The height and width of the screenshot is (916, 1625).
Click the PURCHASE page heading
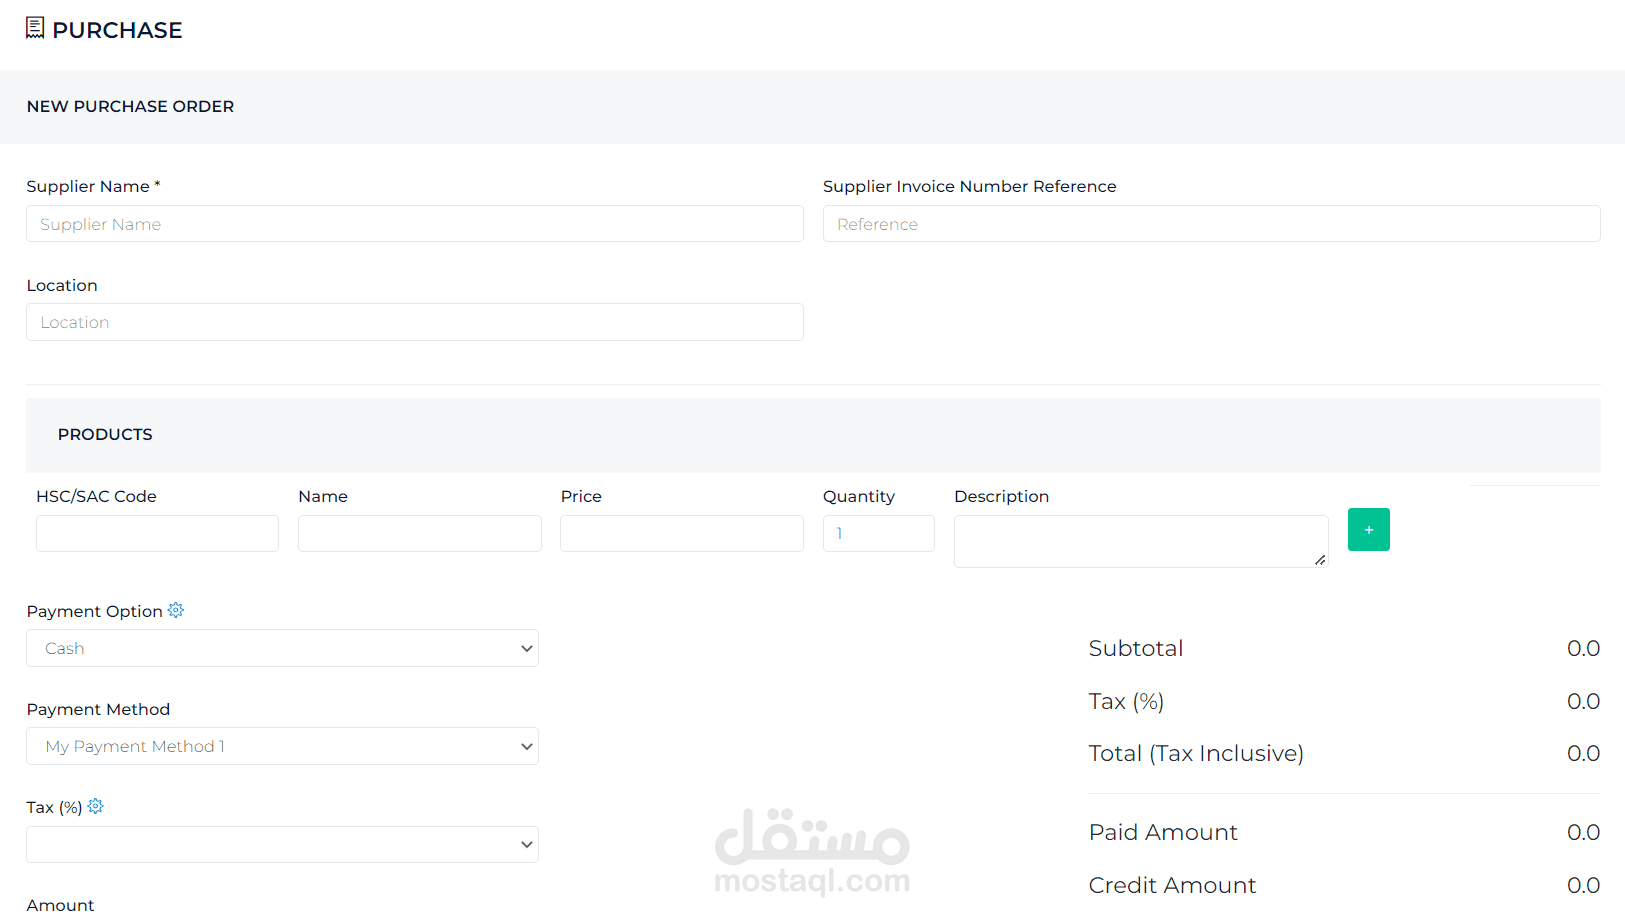117,30
